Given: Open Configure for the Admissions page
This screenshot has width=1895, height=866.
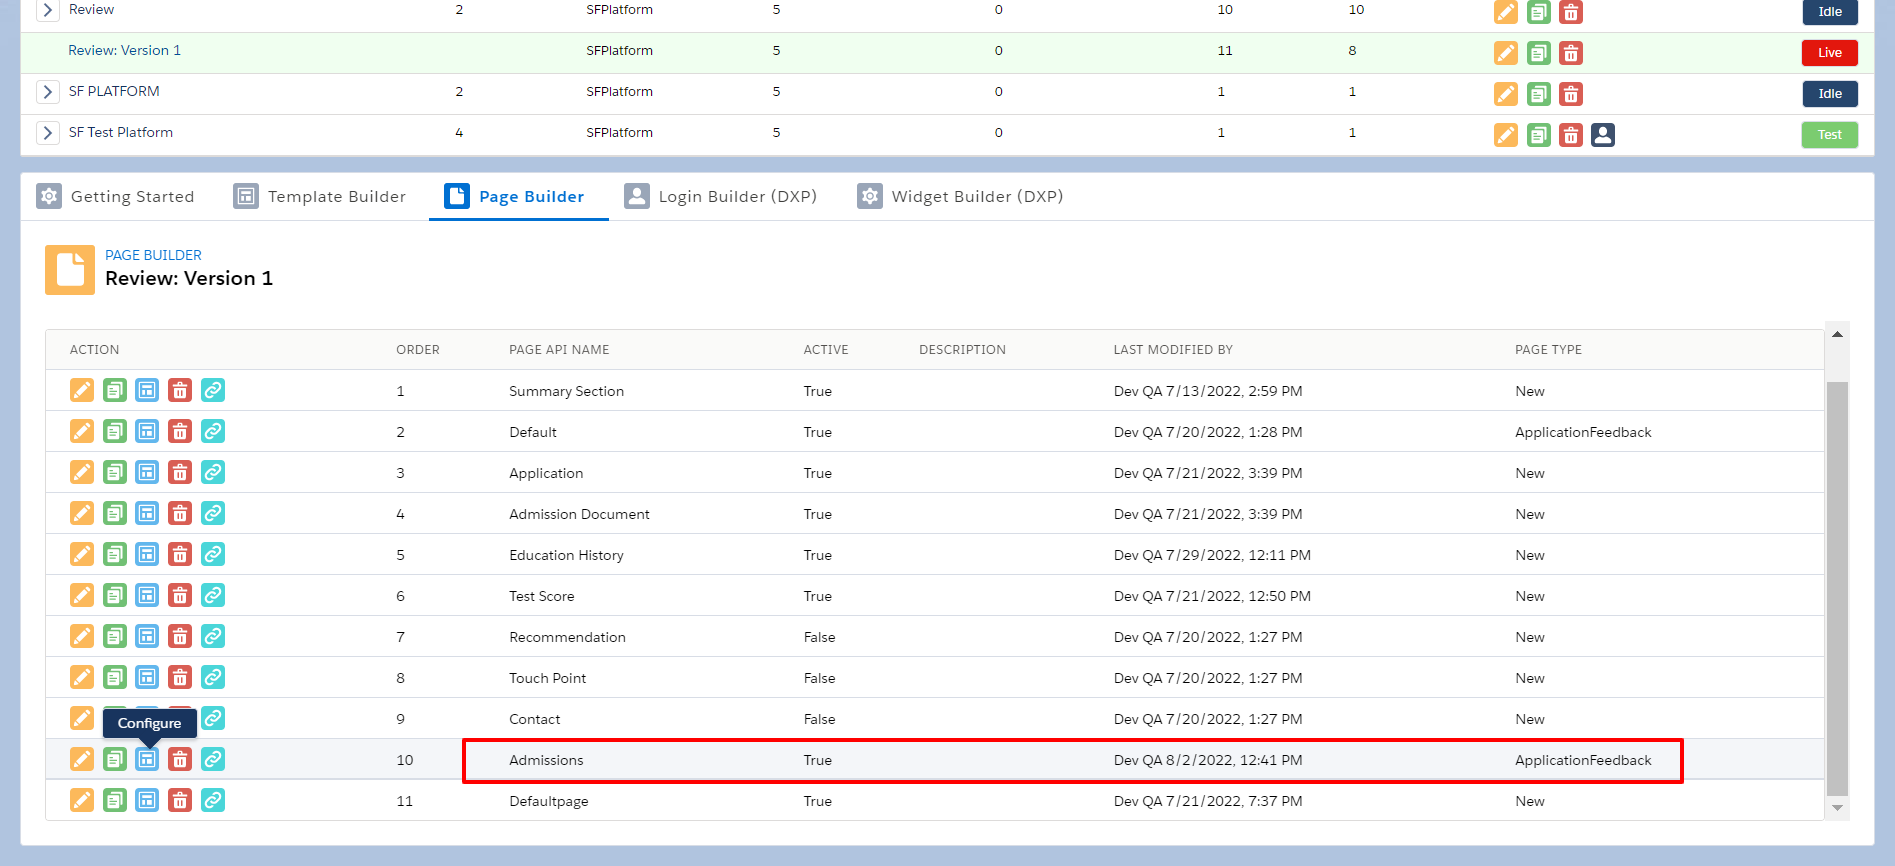Looking at the screenshot, I should [147, 759].
